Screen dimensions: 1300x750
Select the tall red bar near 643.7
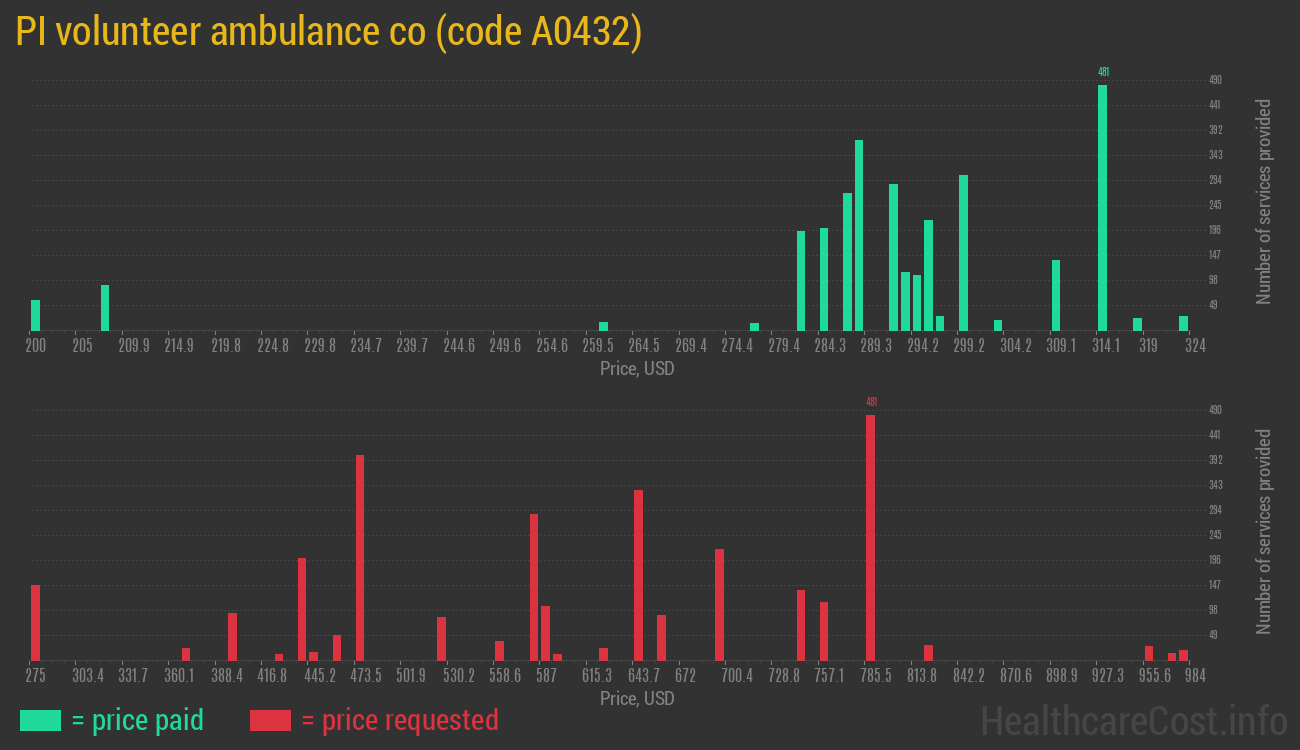(638, 574)
